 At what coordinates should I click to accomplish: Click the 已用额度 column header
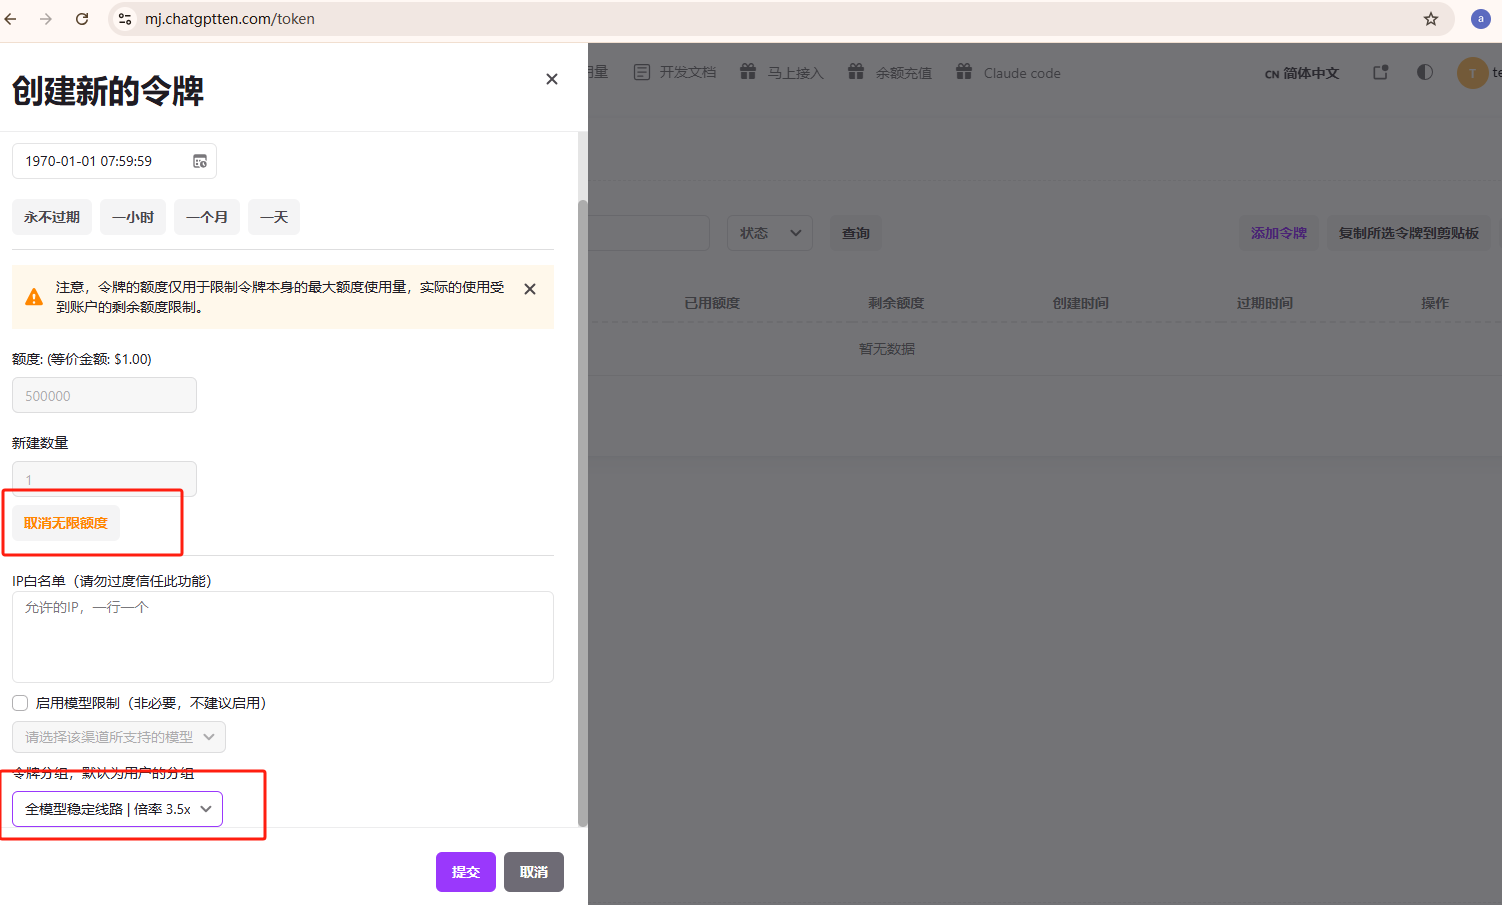coord(712,303)
